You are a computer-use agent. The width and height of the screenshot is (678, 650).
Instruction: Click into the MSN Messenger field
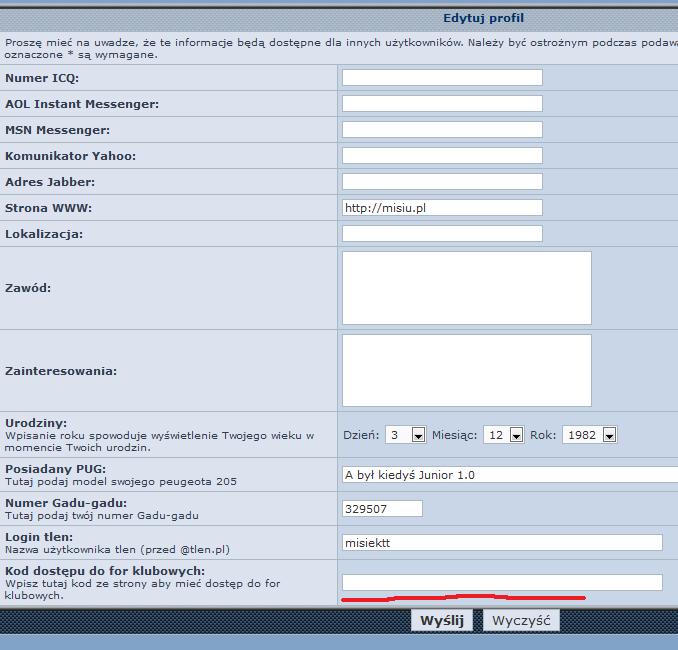tap(442, 130)
